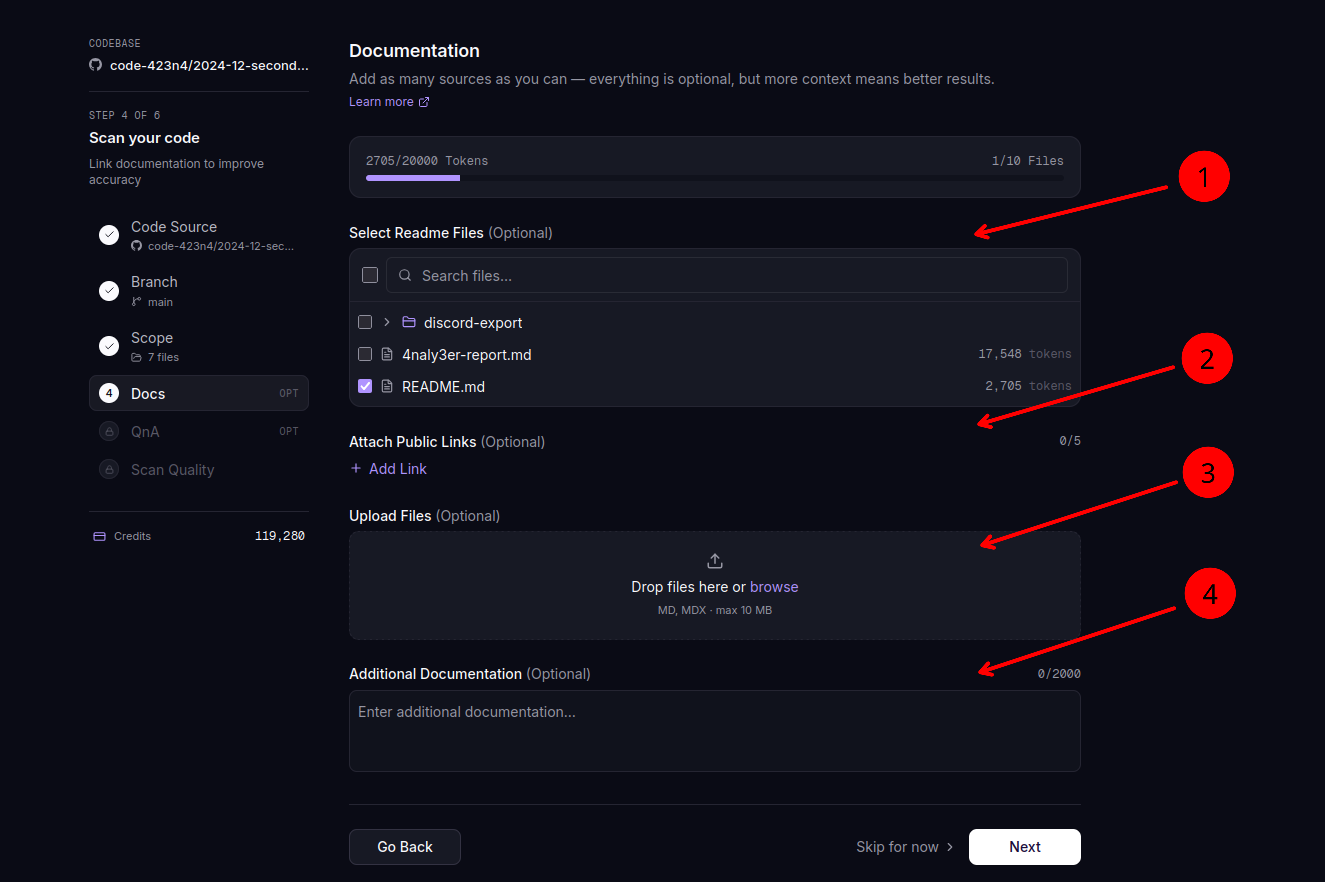Viewport: 1325px width, 882px height.
Task: Click the README.md file name
Action: point(443,387)
